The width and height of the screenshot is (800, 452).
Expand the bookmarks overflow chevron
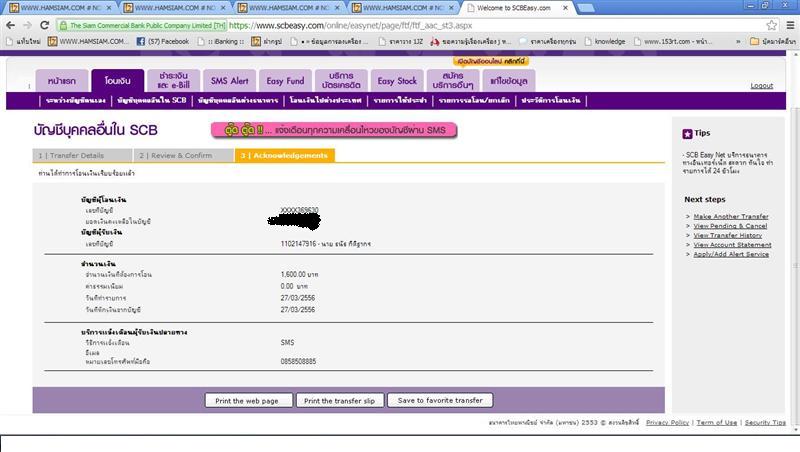click(738, 41)
